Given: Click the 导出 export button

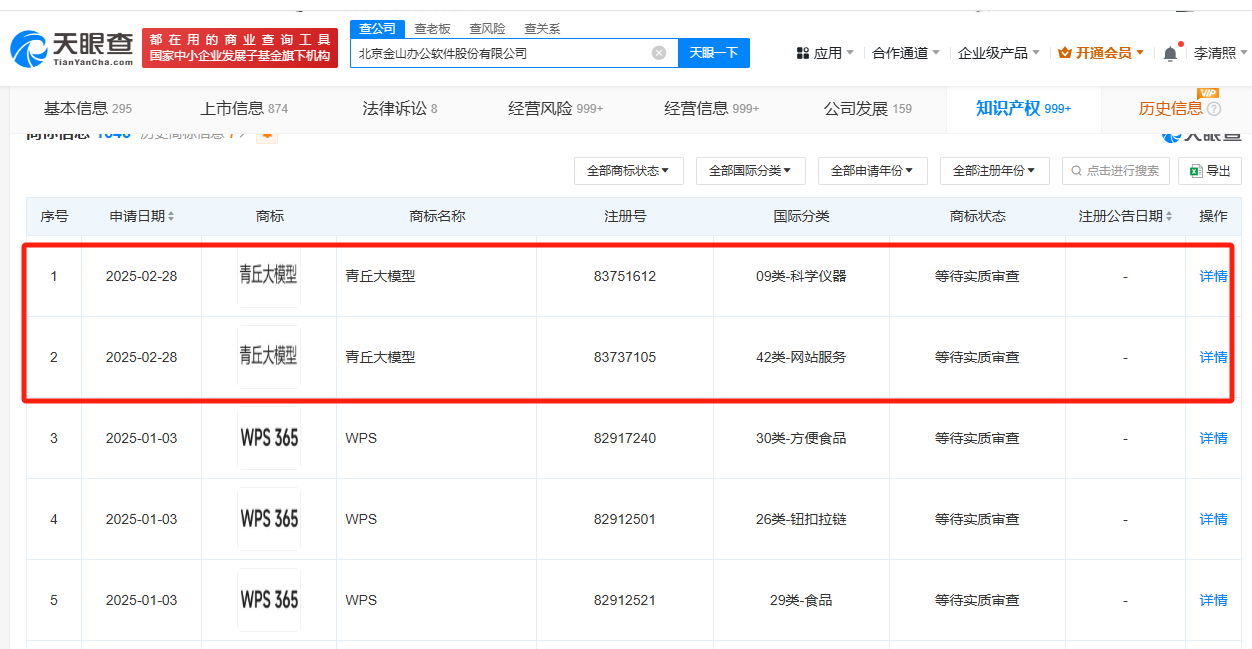Looking at the screenshot, I should [x=1210, y=171].
